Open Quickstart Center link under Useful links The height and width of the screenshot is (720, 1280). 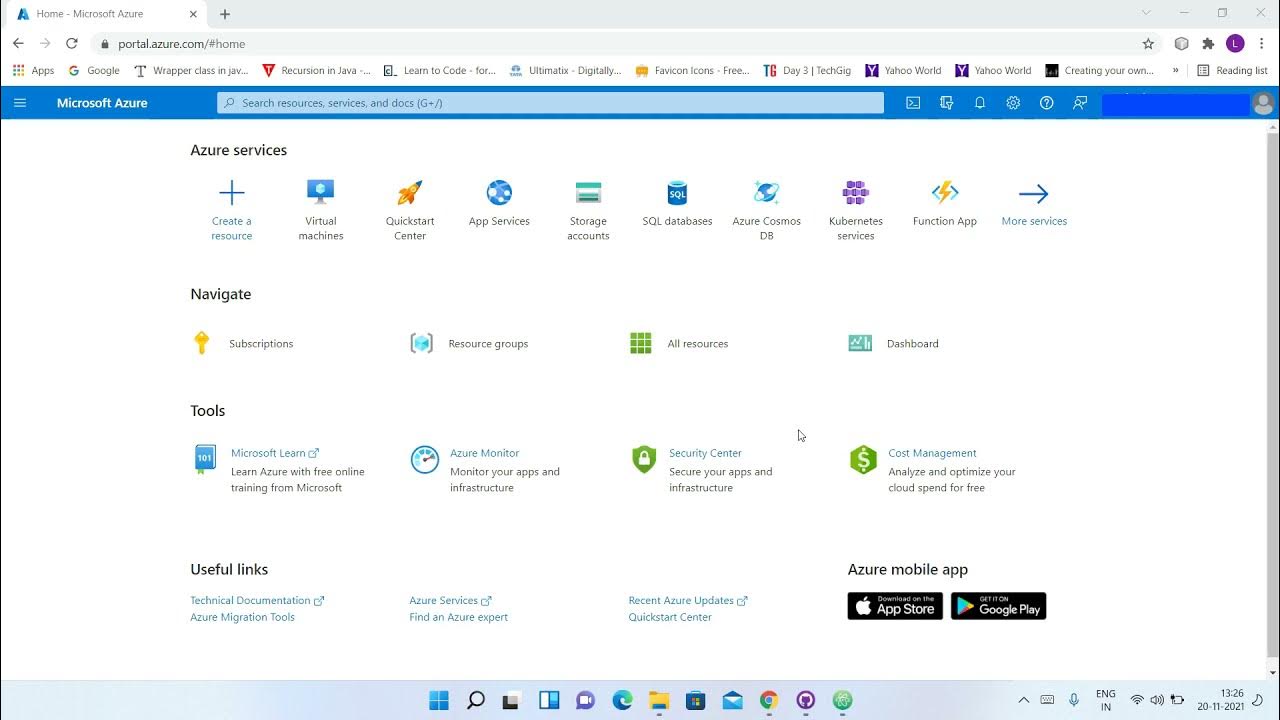pos(670,617)
